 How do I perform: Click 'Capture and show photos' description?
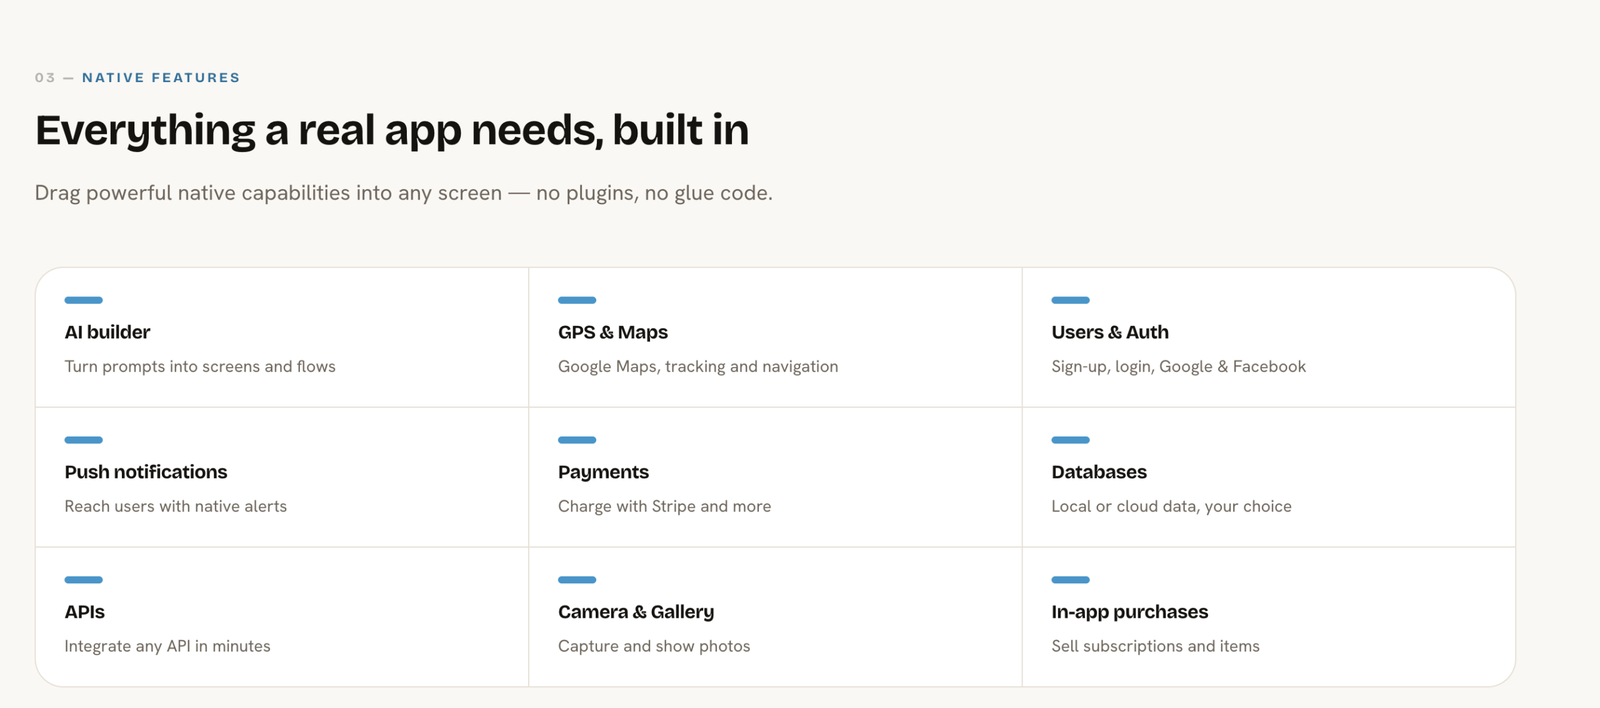point(654,647)
